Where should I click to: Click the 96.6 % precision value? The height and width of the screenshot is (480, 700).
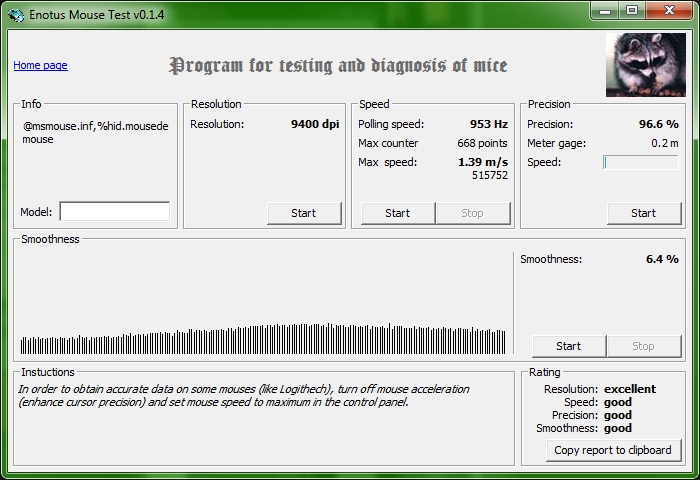point(658,124)
